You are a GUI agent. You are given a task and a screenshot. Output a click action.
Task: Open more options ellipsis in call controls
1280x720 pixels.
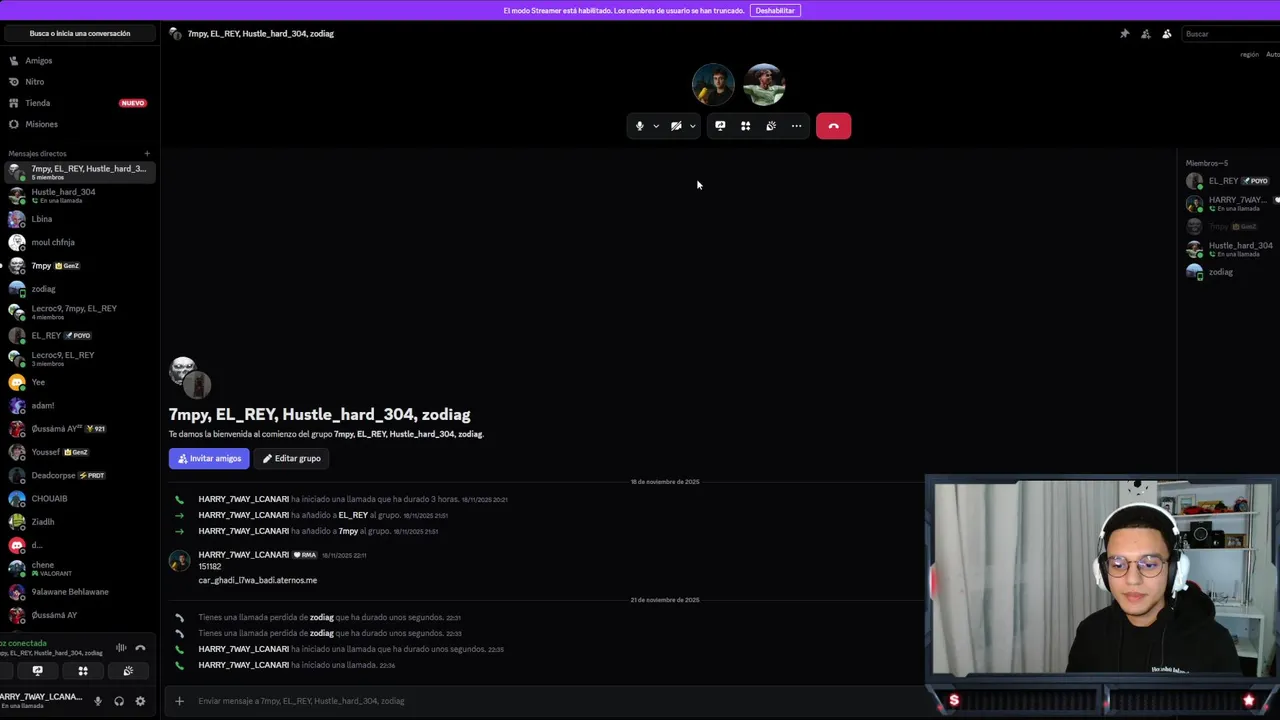click(x=796, y=126)
